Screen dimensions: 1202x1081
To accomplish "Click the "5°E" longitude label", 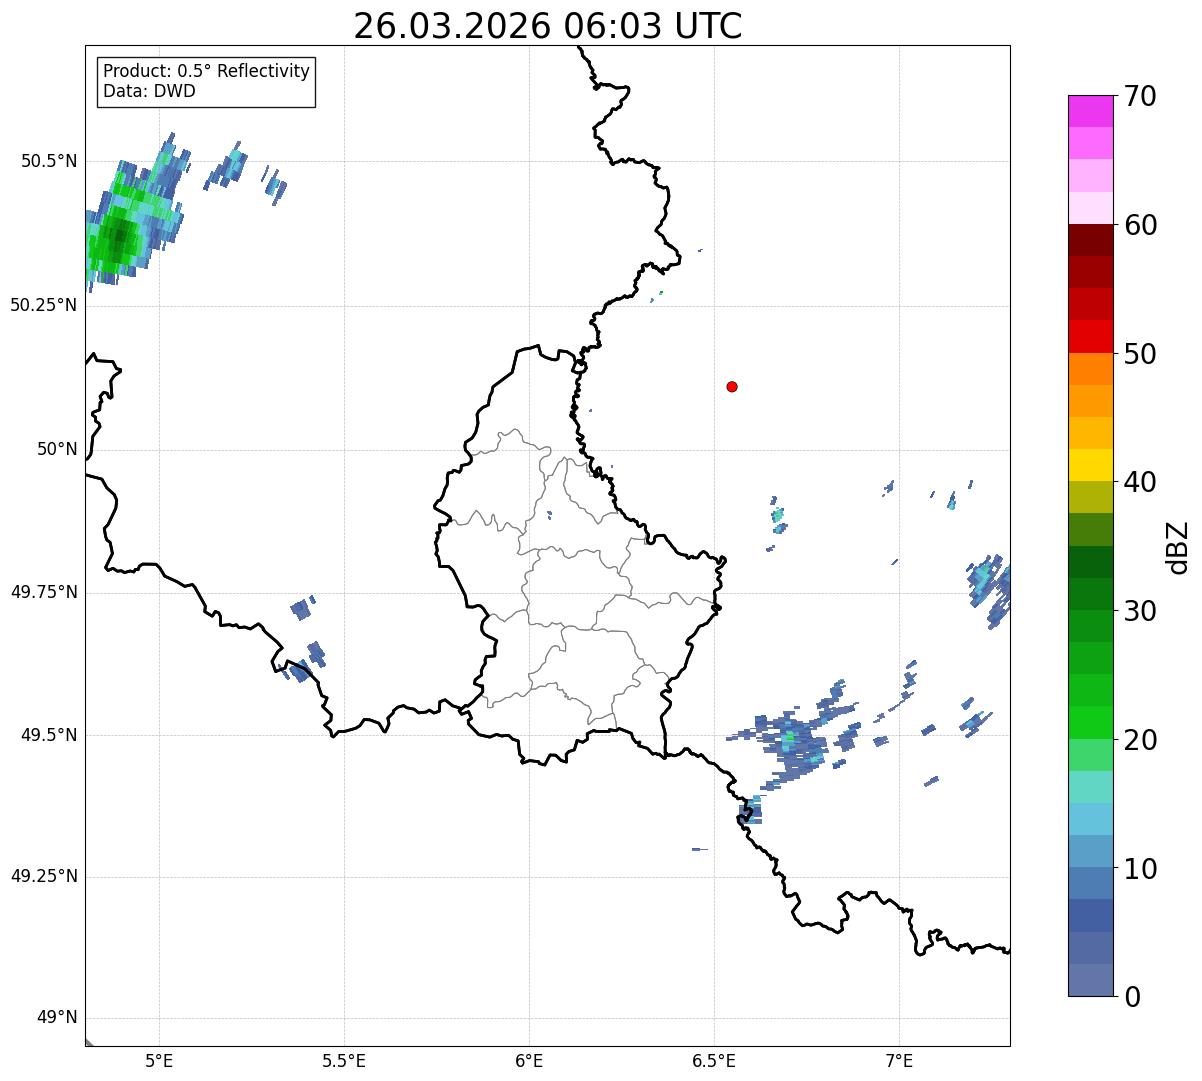I will click(x=159, y=1060).
